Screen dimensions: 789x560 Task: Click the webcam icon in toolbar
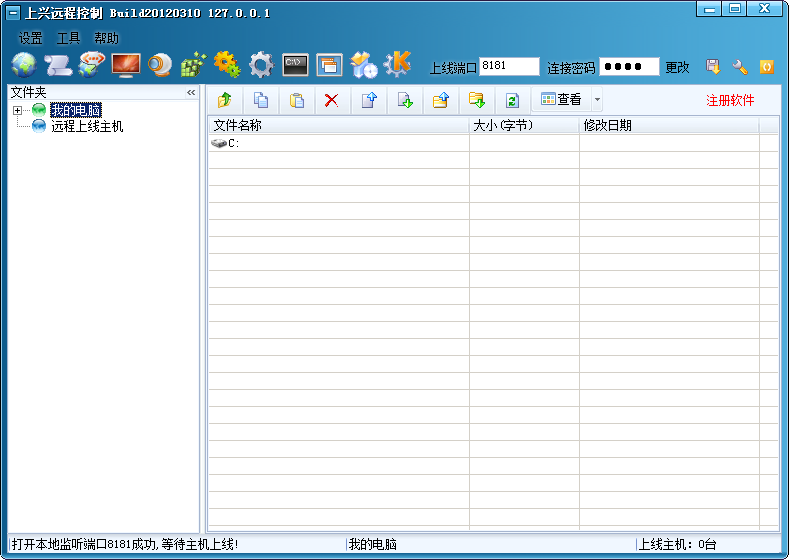(x=160, y=66)
